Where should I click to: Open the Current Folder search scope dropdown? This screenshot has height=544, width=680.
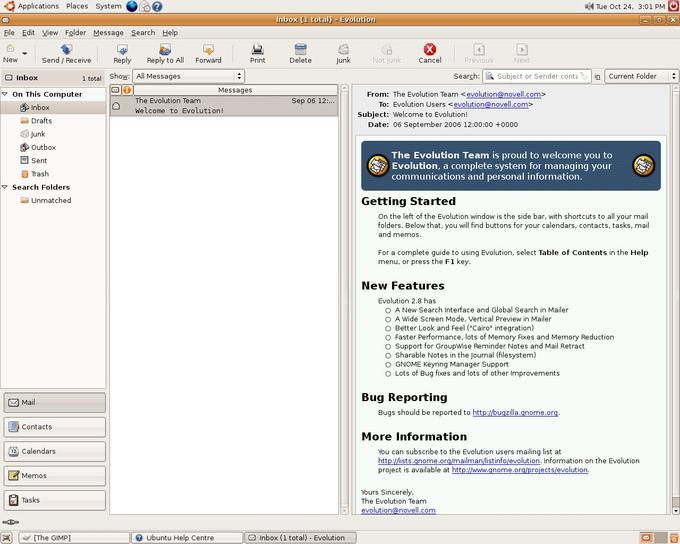641,76
